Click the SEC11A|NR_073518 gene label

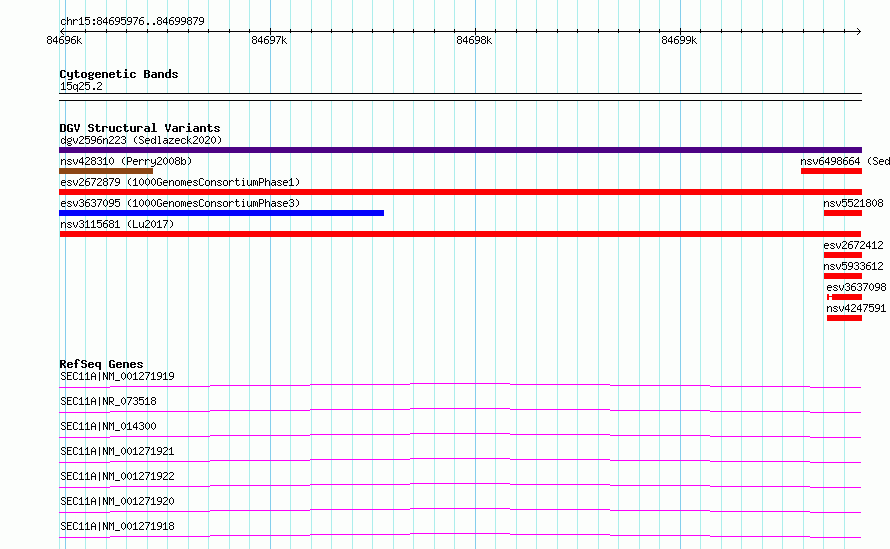tap(108, 401)
